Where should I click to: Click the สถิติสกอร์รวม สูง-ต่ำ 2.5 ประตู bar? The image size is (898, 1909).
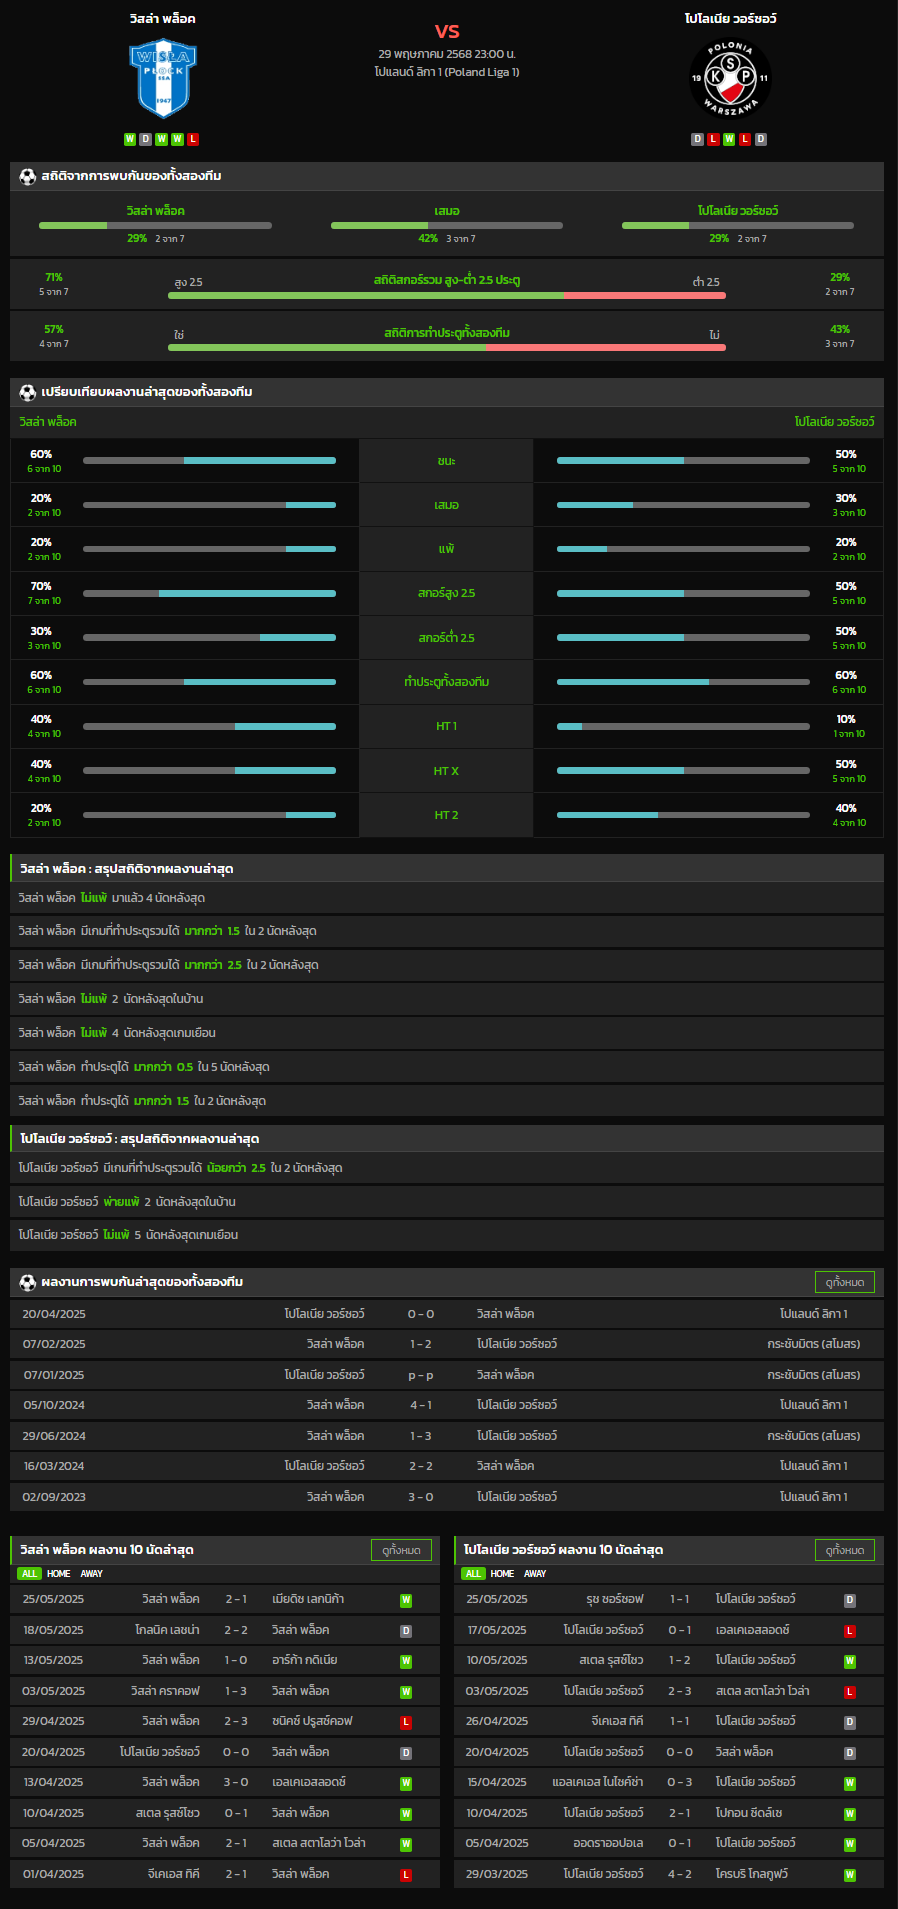447,295
